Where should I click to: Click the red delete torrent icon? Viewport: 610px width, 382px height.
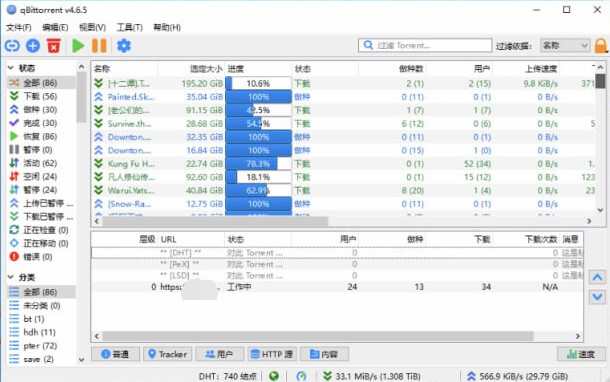pos(54,46)
